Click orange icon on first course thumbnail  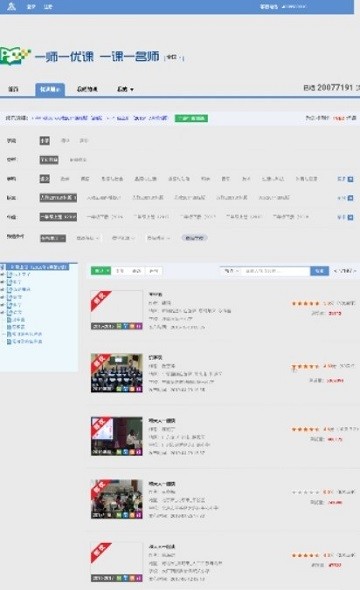(132, 326)
